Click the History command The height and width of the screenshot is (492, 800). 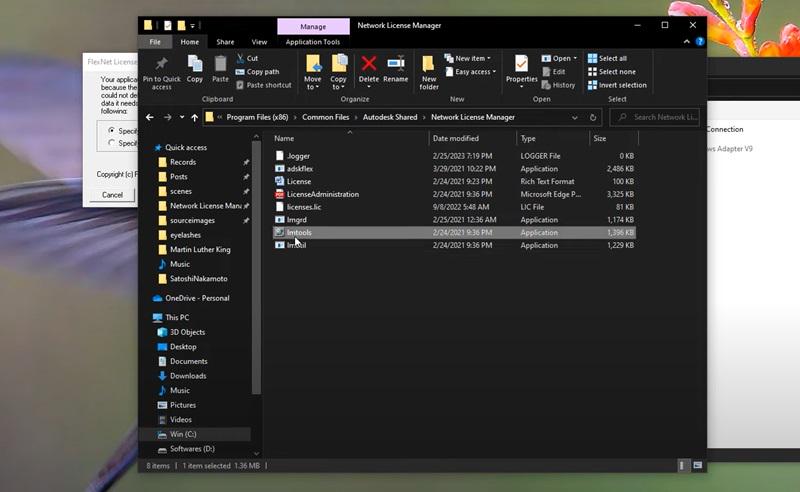558,85
